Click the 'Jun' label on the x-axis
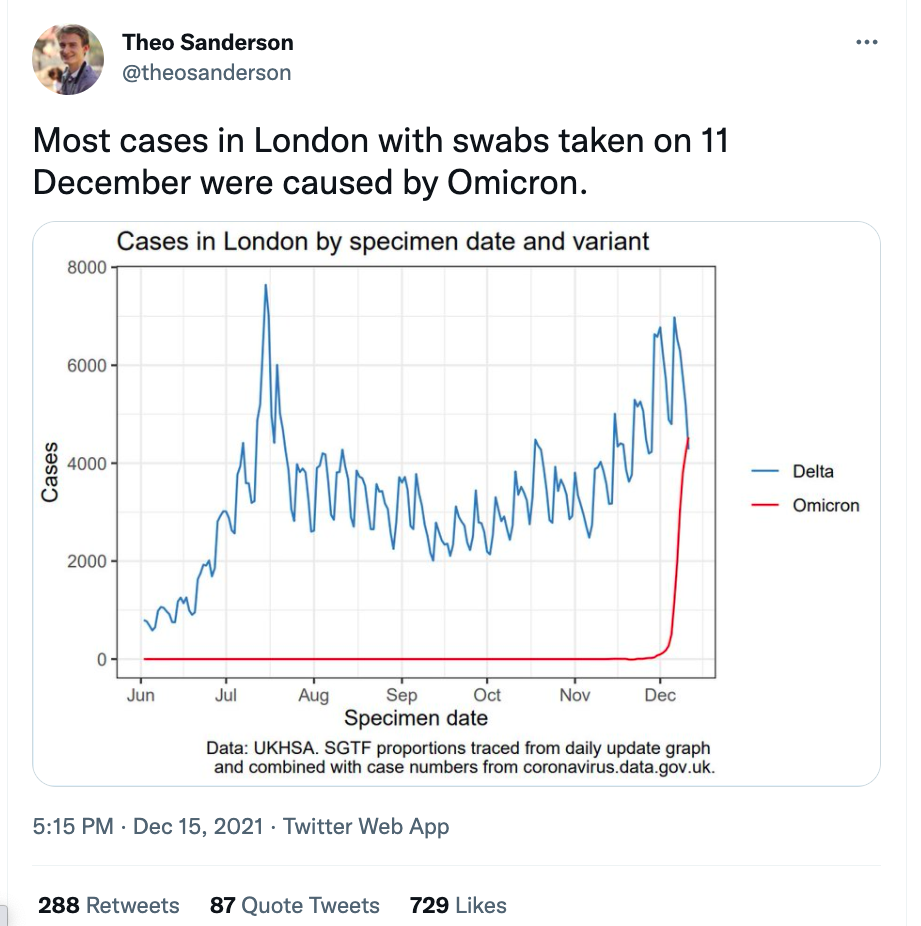The image size is (921, 926). point(141,695)
